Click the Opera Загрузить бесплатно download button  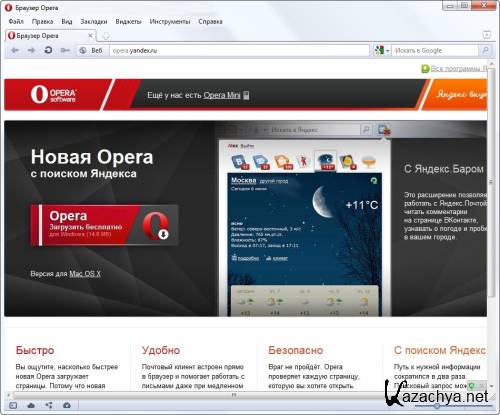click(x=104, y=225)
